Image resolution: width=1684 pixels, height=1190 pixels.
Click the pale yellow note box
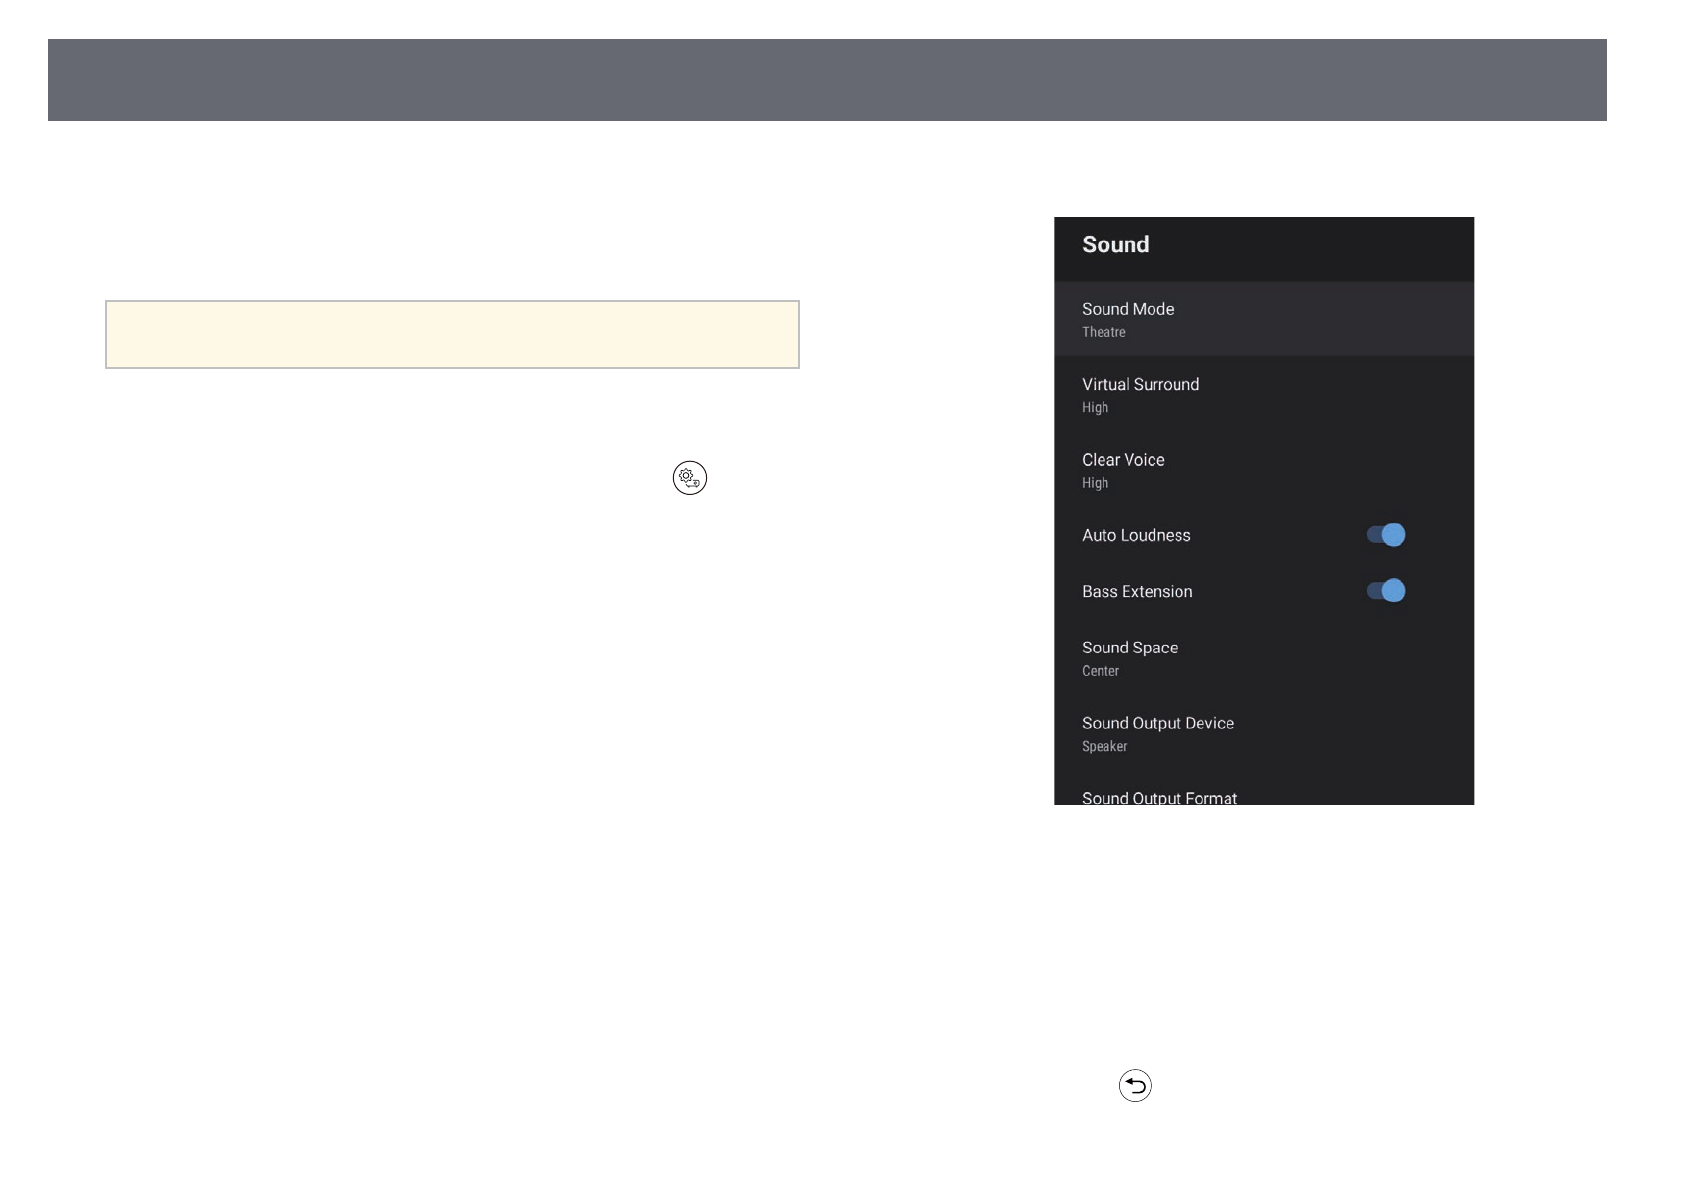[452, 334]
